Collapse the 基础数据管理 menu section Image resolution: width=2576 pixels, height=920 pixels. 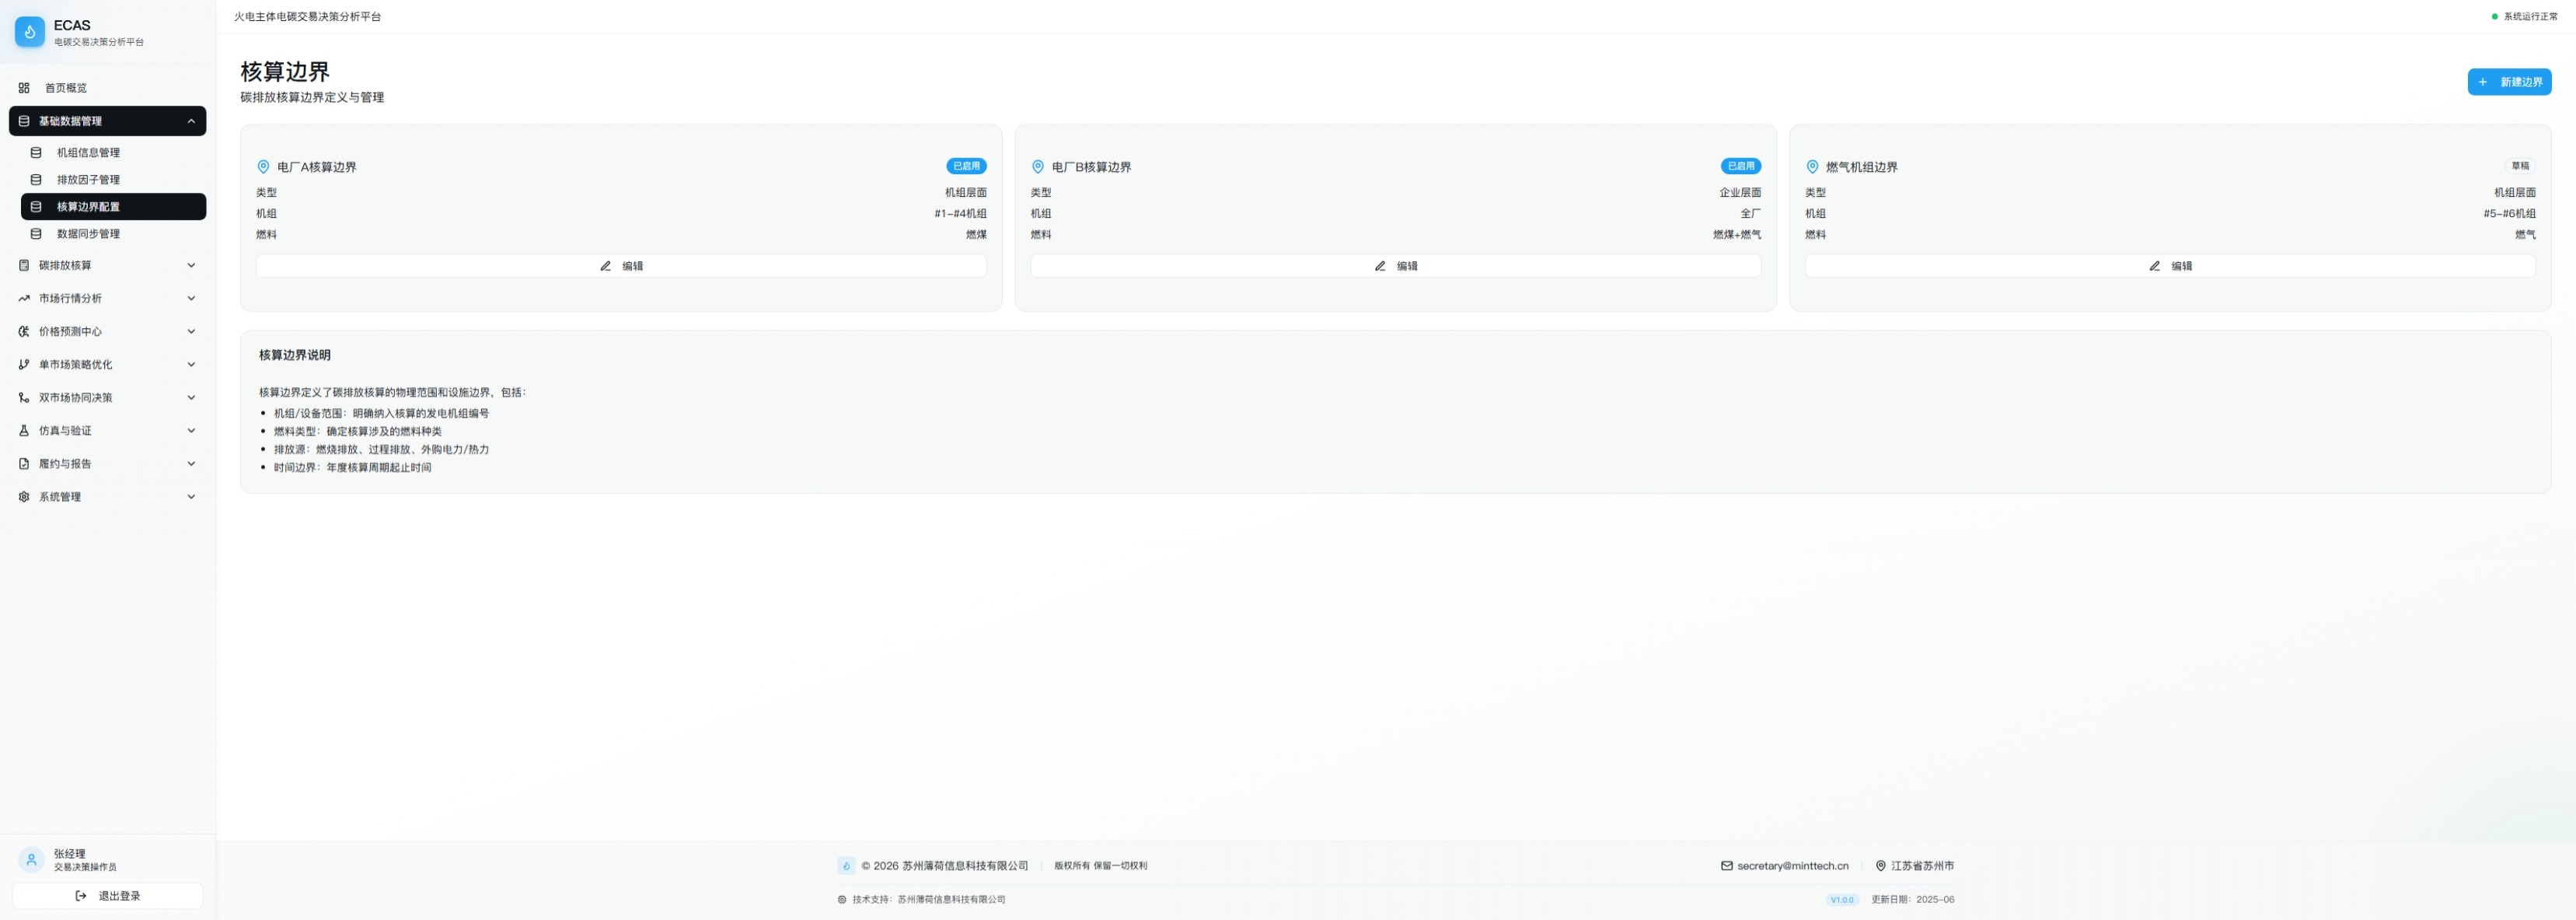[191, 121]
